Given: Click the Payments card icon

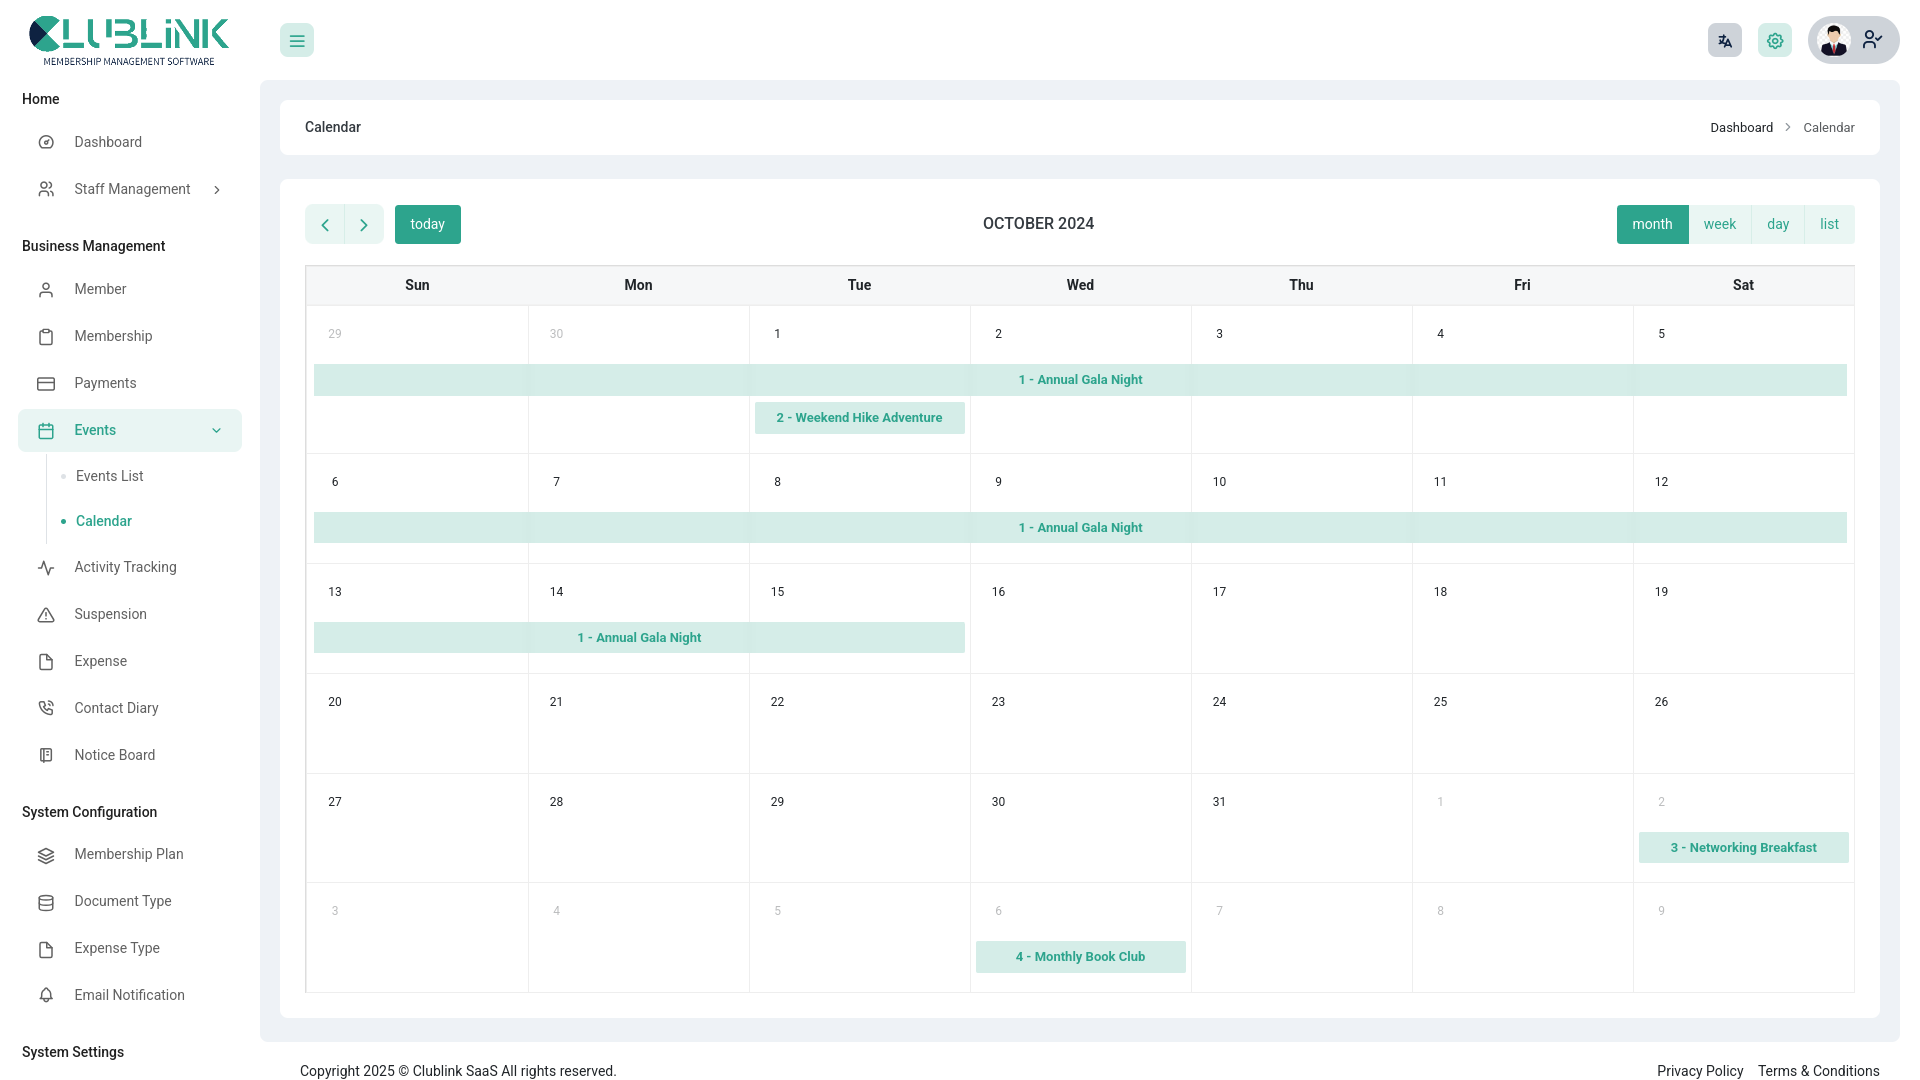Looking at the screenshot, I should tap(46, 383).
